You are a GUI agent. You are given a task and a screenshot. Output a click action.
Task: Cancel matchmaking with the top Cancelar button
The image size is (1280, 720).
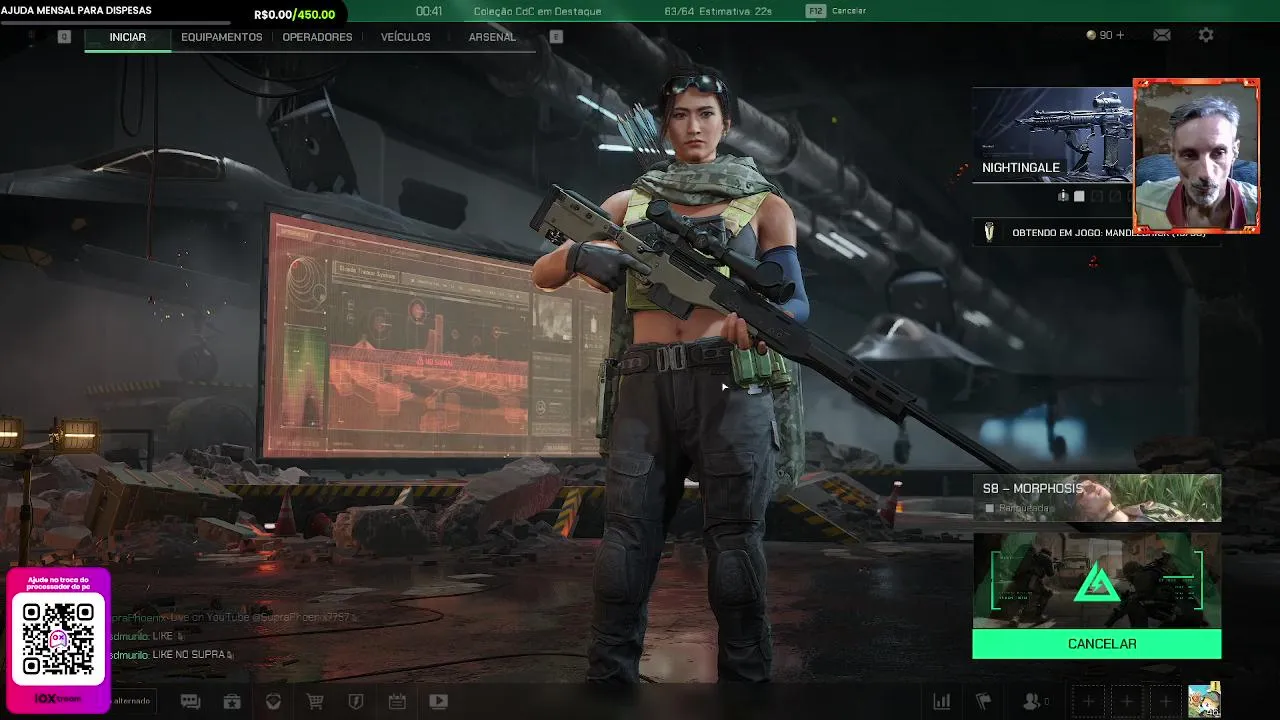pos(849,11)
